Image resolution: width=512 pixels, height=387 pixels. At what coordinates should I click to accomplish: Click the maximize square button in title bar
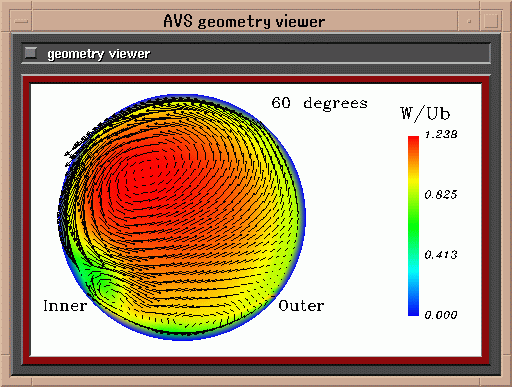491,21
